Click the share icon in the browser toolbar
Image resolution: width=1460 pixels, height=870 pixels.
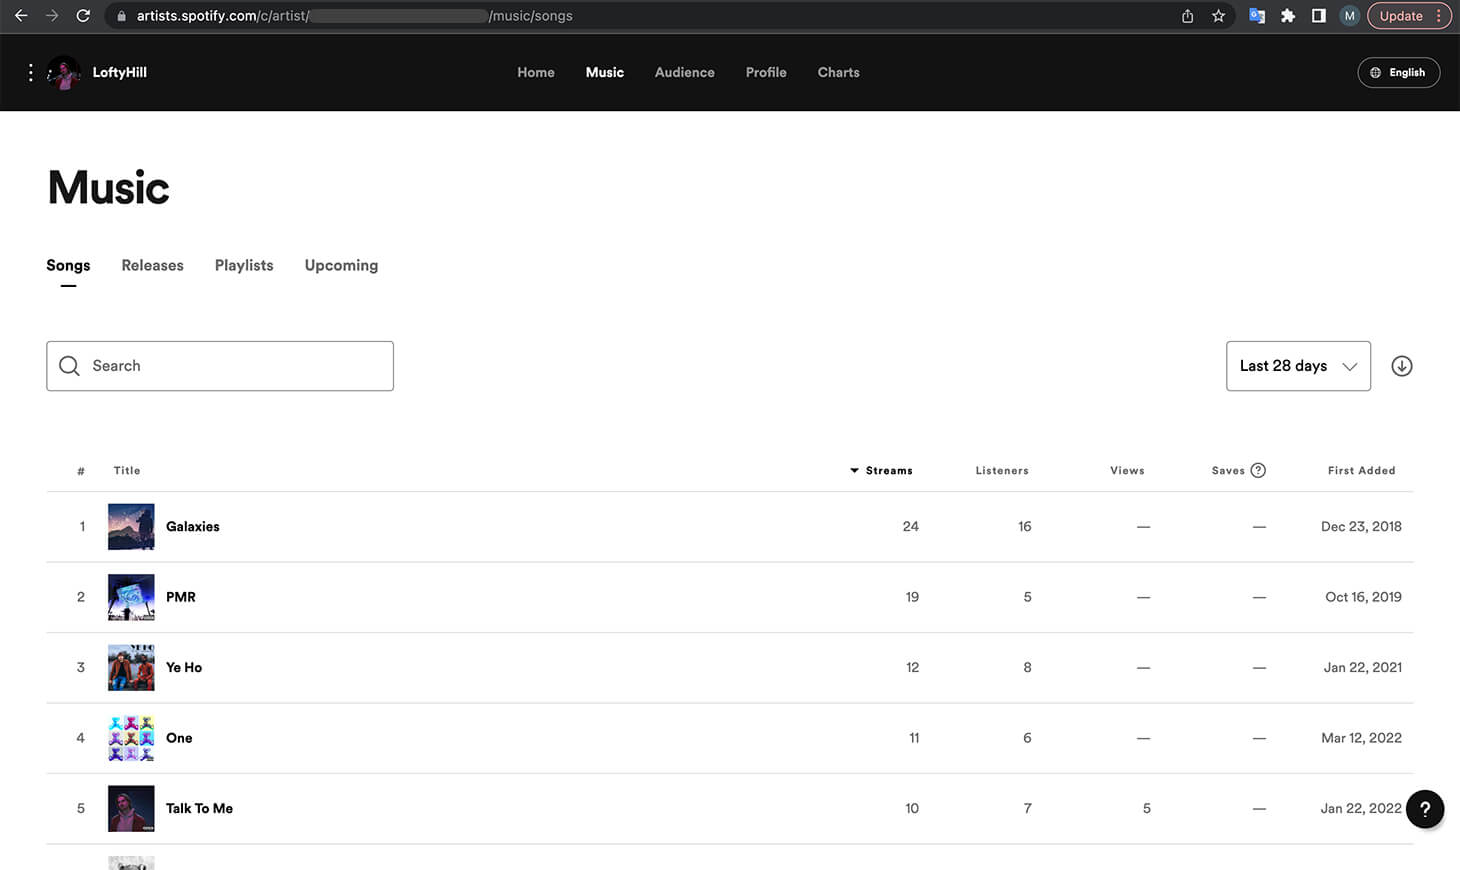click(x=1186, y=16)
